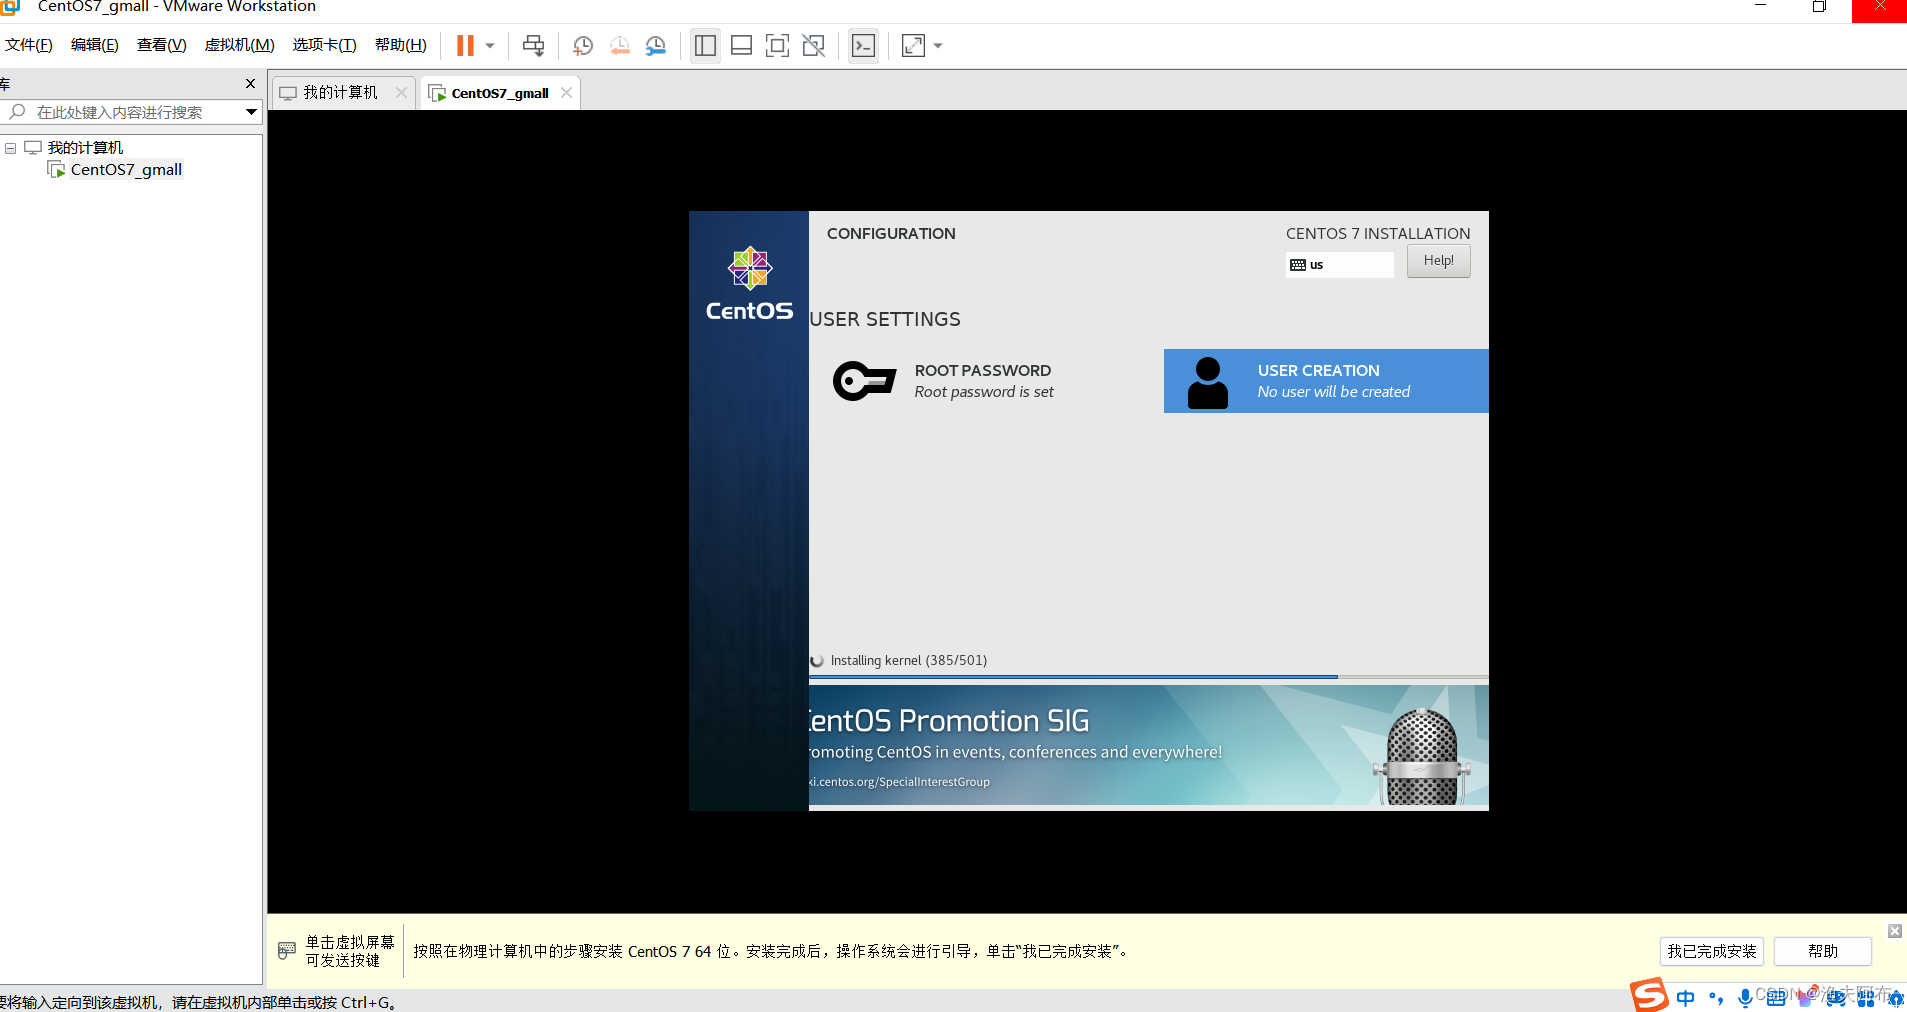Pause the virtual machine with the orange button
1907x1012 pixels.
pyautogui.click(x=465, y=46)
